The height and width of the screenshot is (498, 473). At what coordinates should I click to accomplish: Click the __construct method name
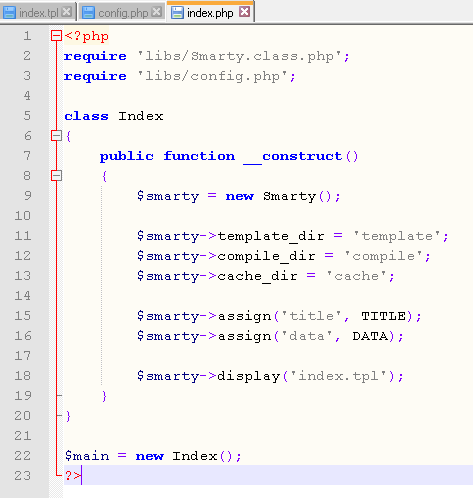[x=293, y=156]
